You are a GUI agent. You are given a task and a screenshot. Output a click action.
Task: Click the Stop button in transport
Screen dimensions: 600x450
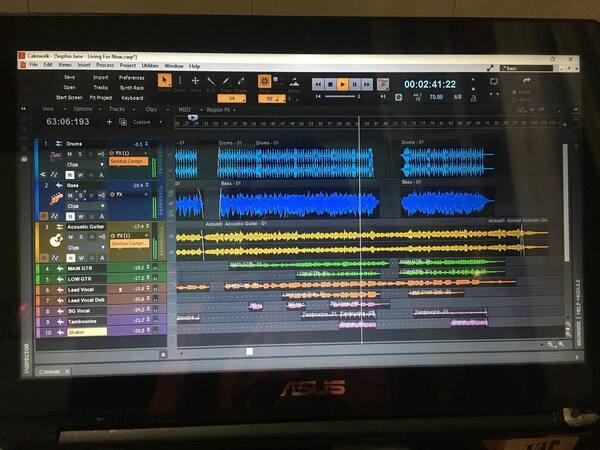pos(330,85)
